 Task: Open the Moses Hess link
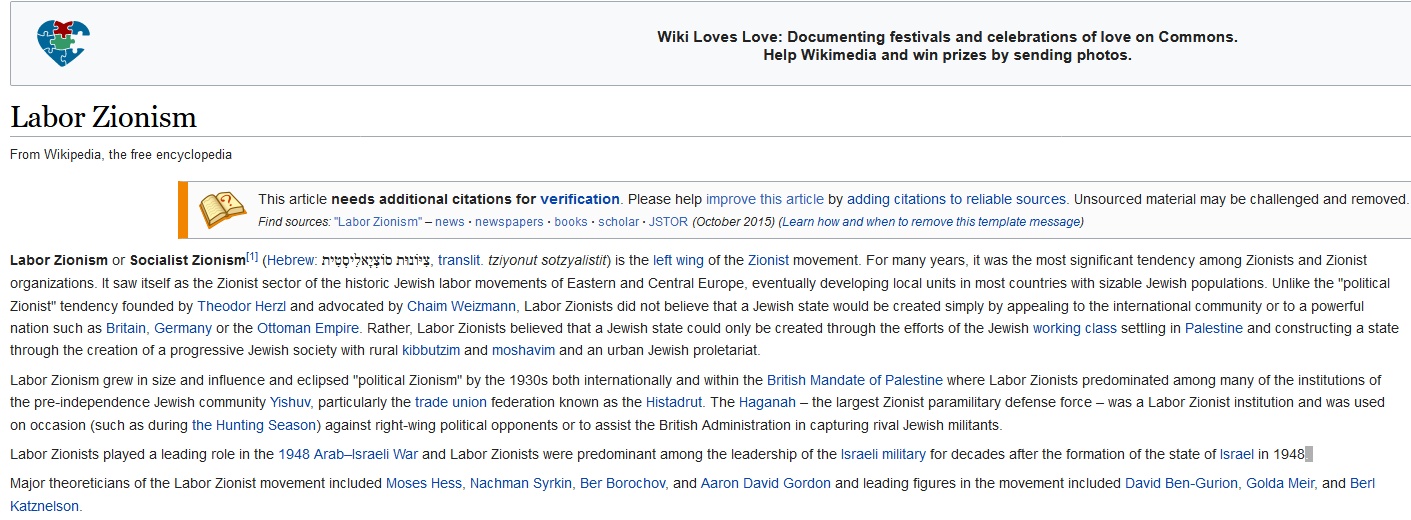tap(424, 483)
